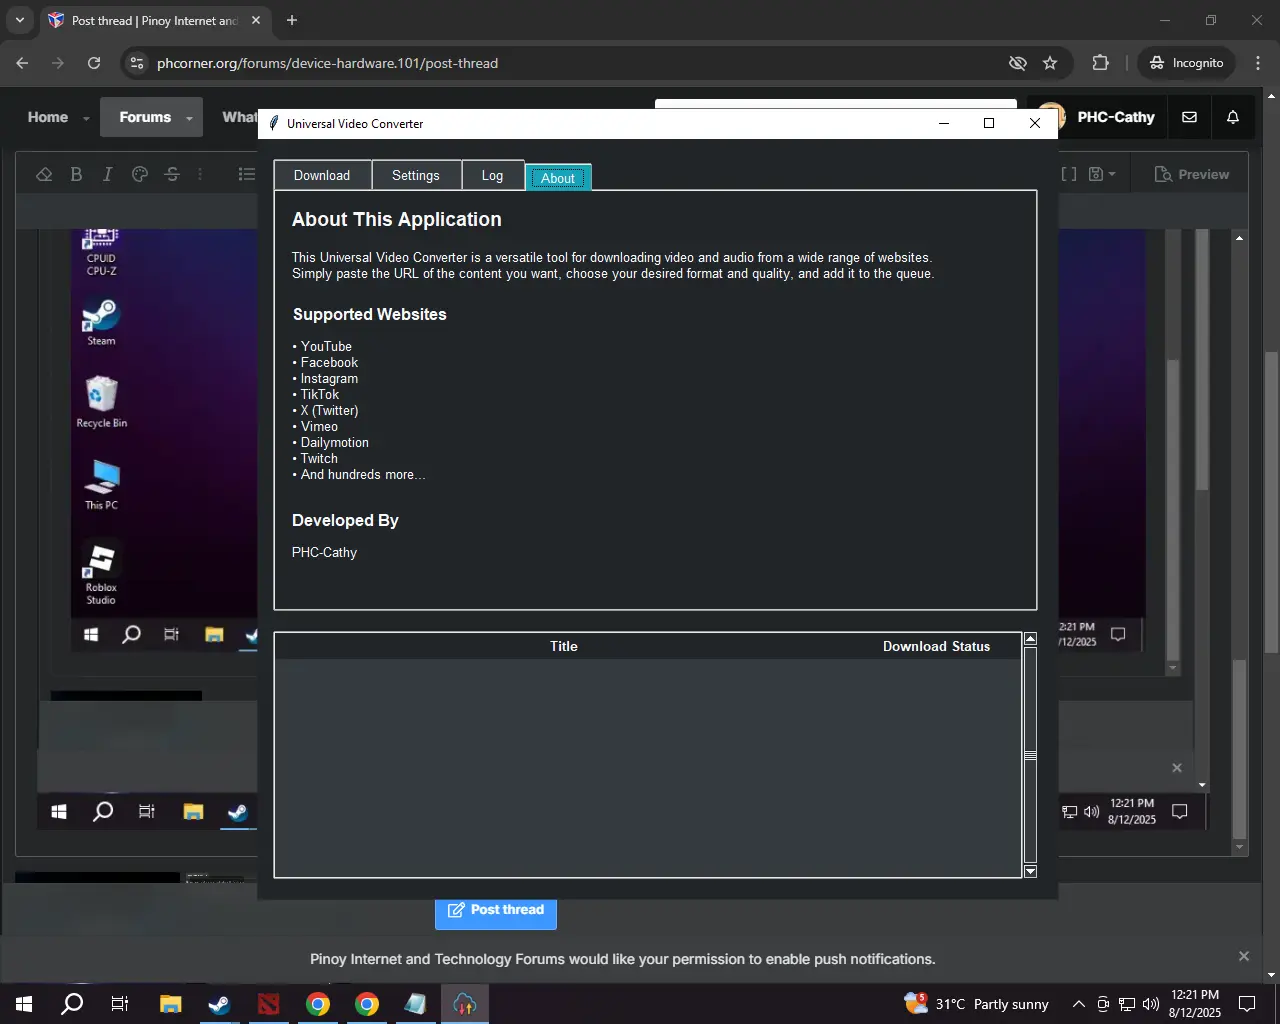The height and width of the screenshot is (1024, 1280).
Task: Expand the Home dropdown arrow in forum navigation
Action: [x=86, y=118]
